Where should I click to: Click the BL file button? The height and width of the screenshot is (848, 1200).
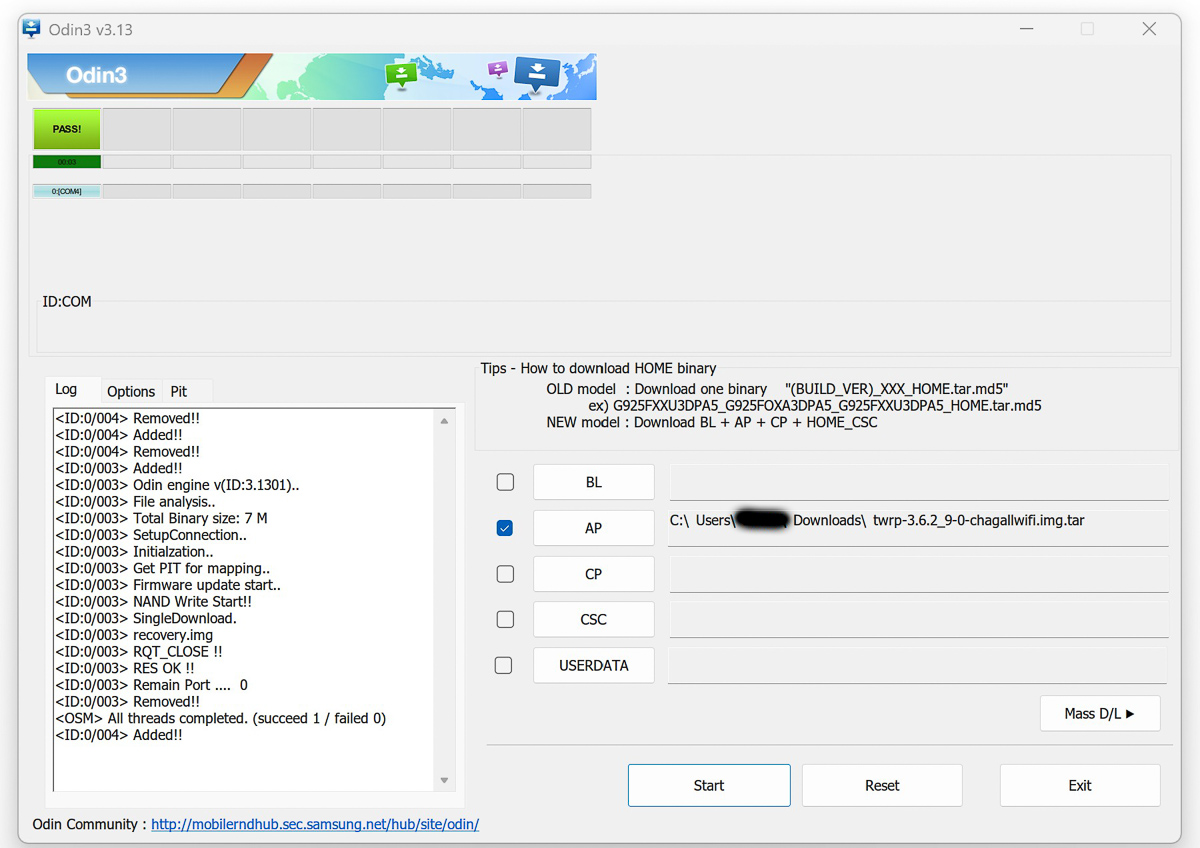click(x=594, y=482)
